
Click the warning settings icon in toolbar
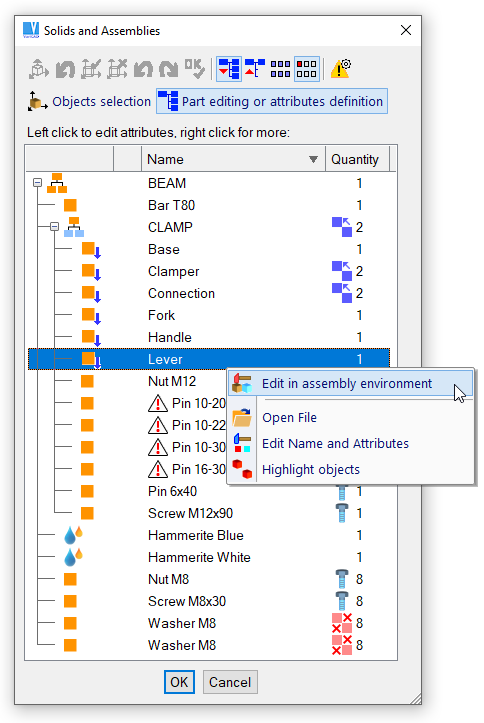(x=341, y=69)
